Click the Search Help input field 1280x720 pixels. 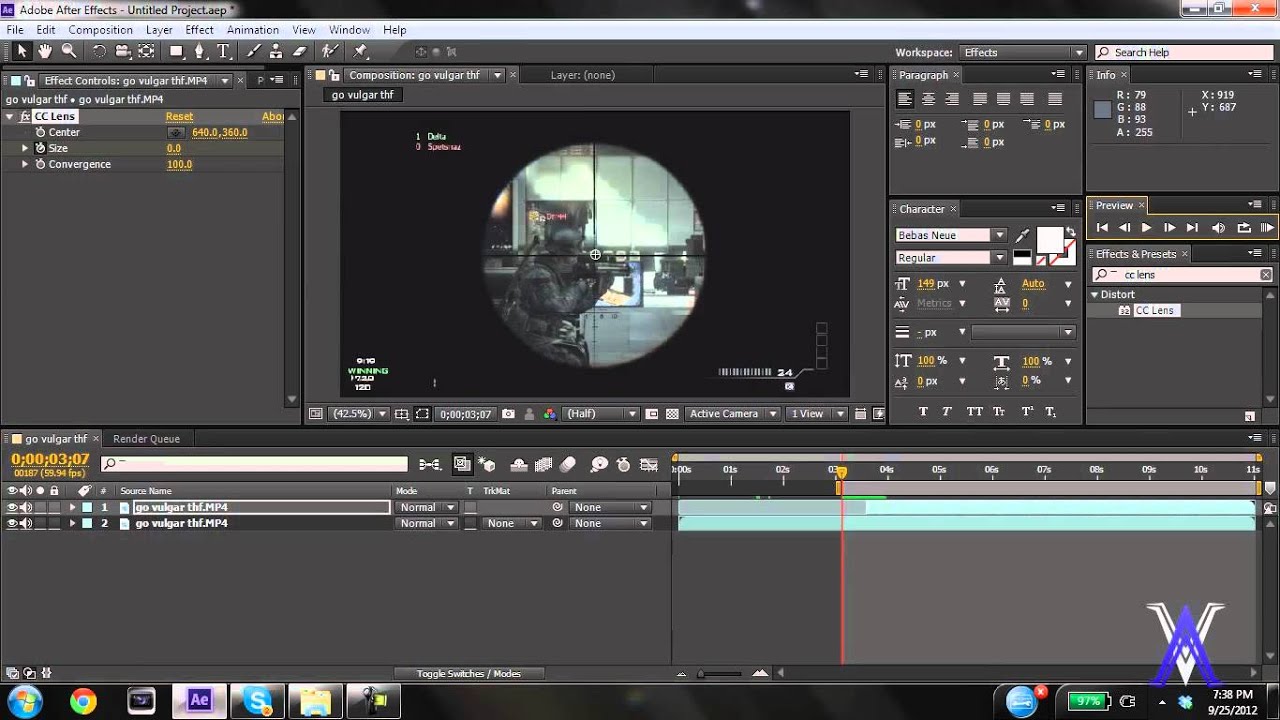(x=1186, y=52)
